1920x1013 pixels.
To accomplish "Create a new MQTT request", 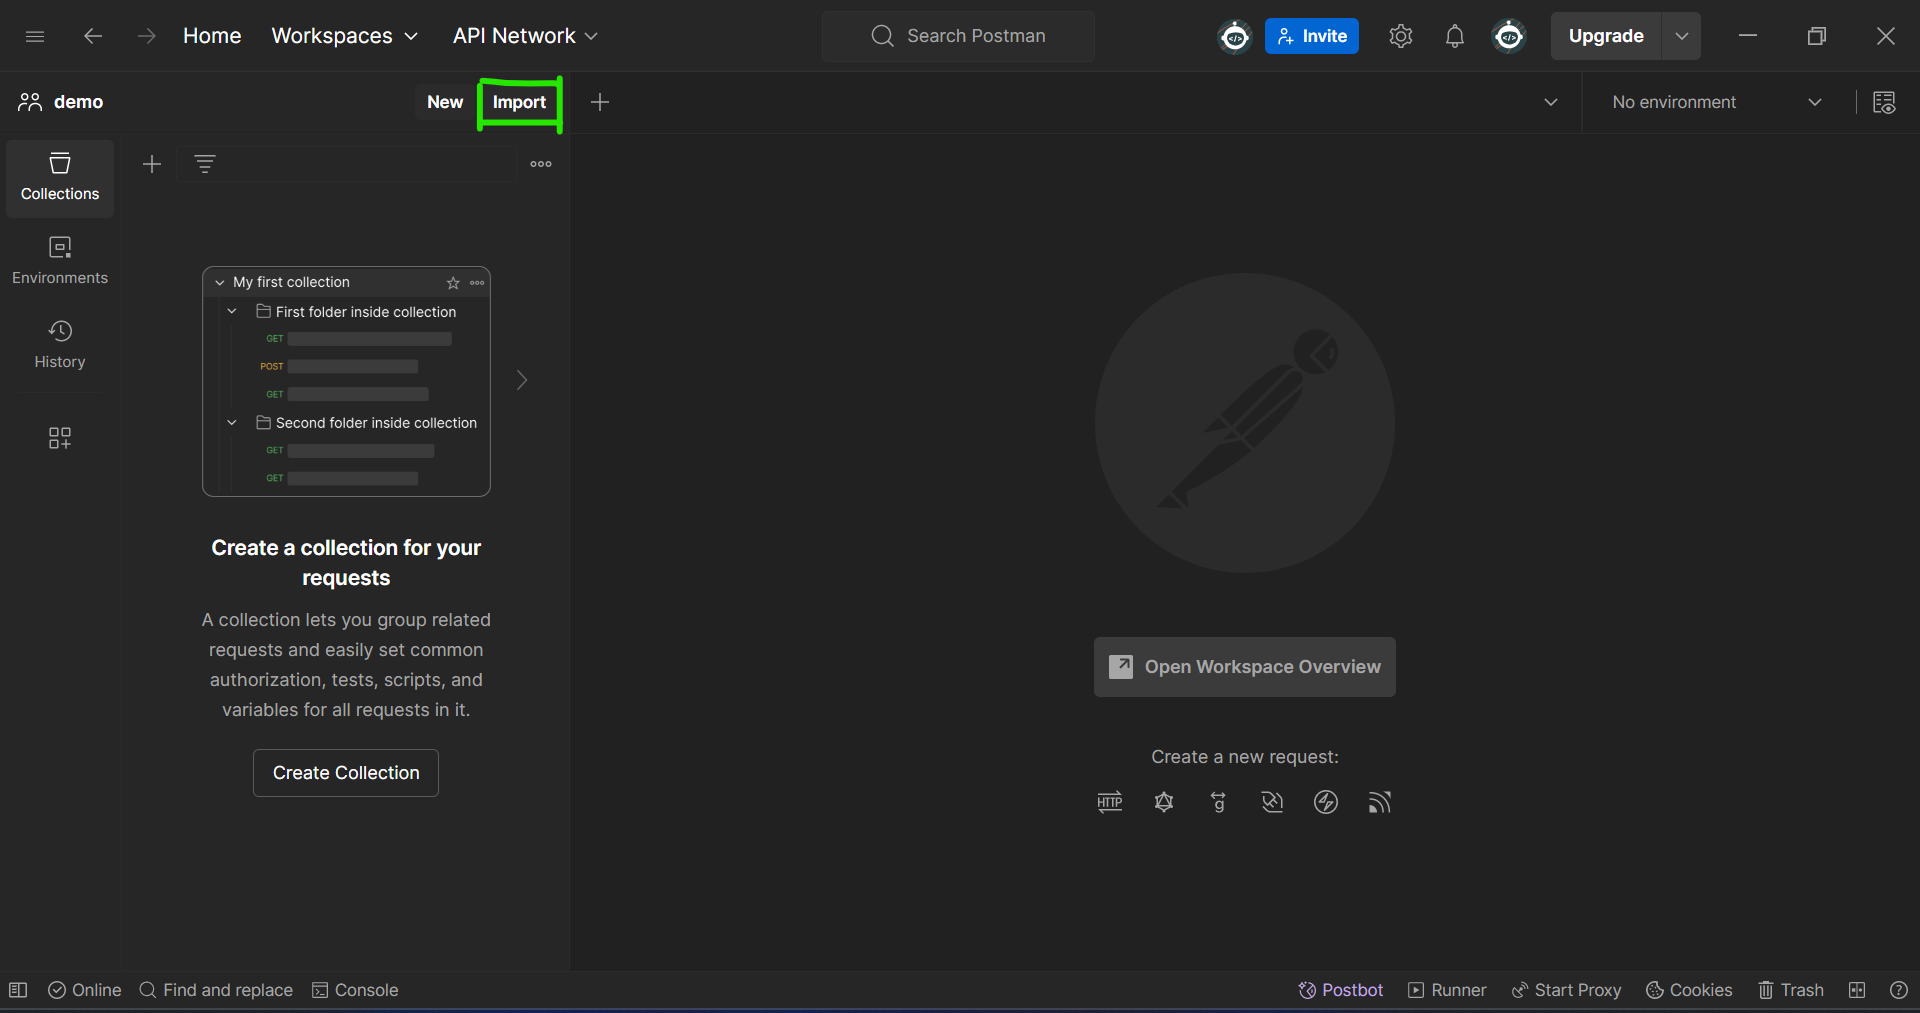I will pos(1380,802).
